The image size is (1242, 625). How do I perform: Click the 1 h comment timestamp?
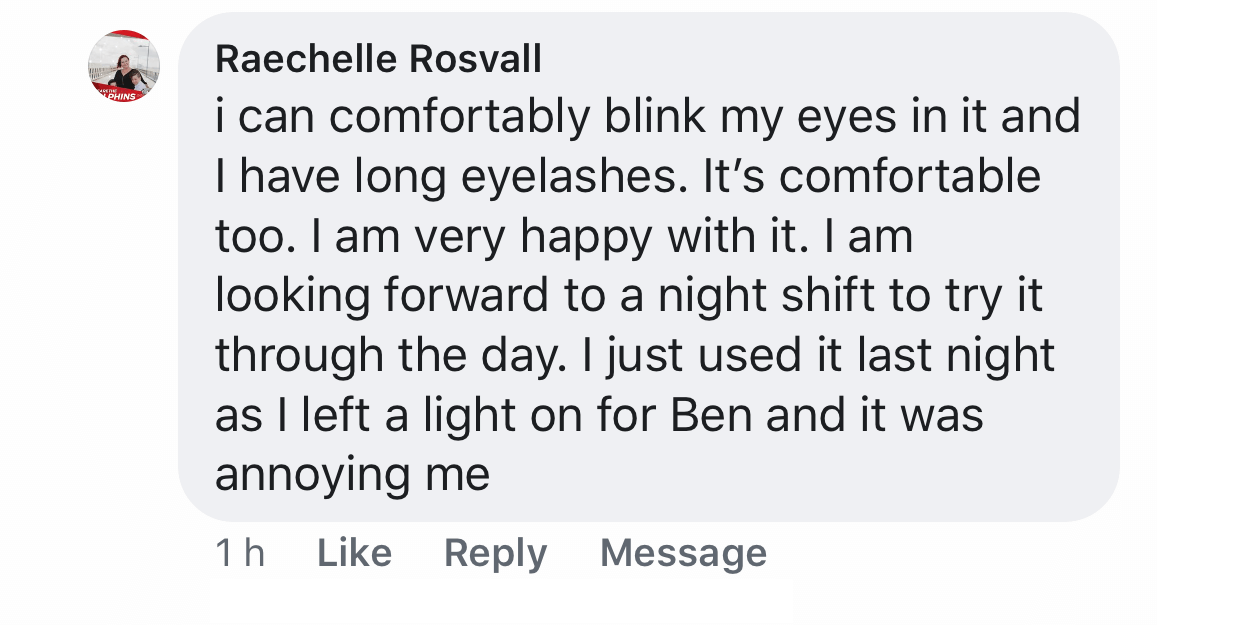click(240, 553)
